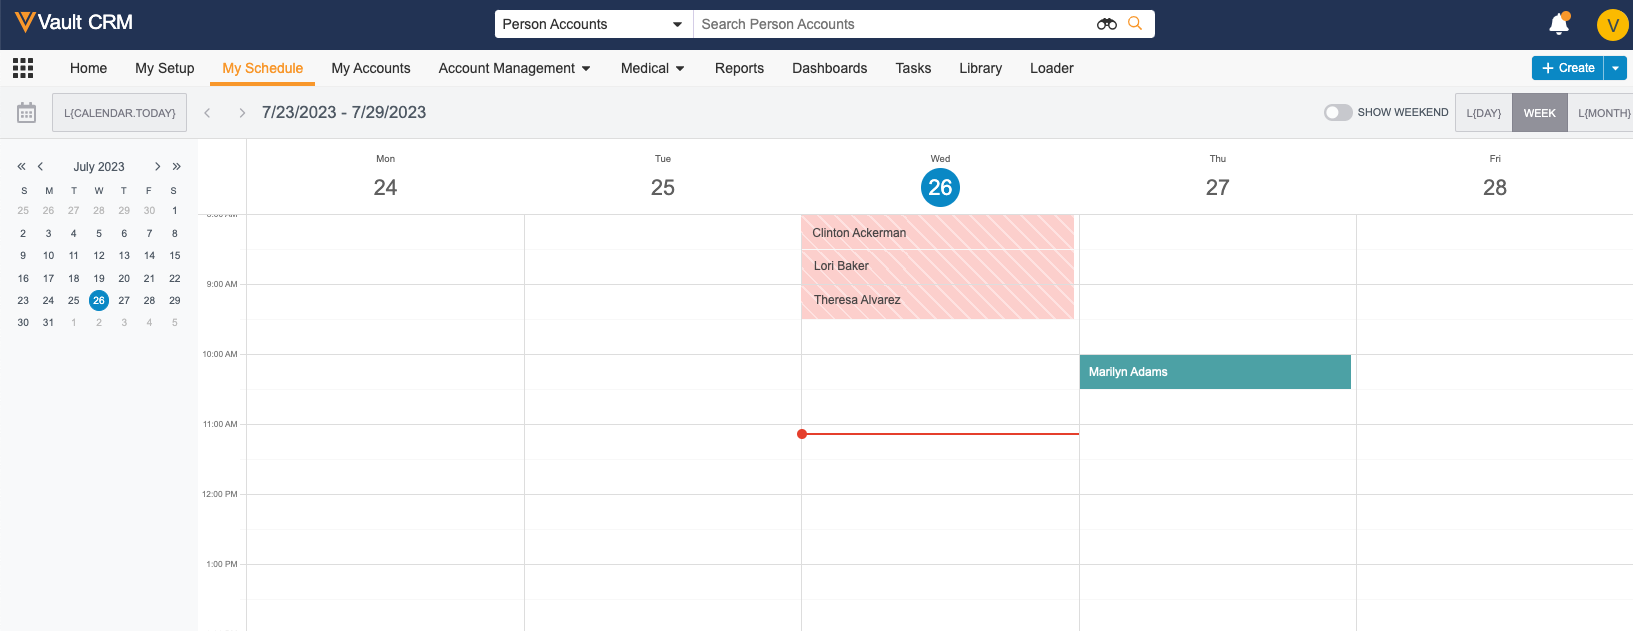
Task: Open the Reports tab
Action: click(x=739, y=68)
